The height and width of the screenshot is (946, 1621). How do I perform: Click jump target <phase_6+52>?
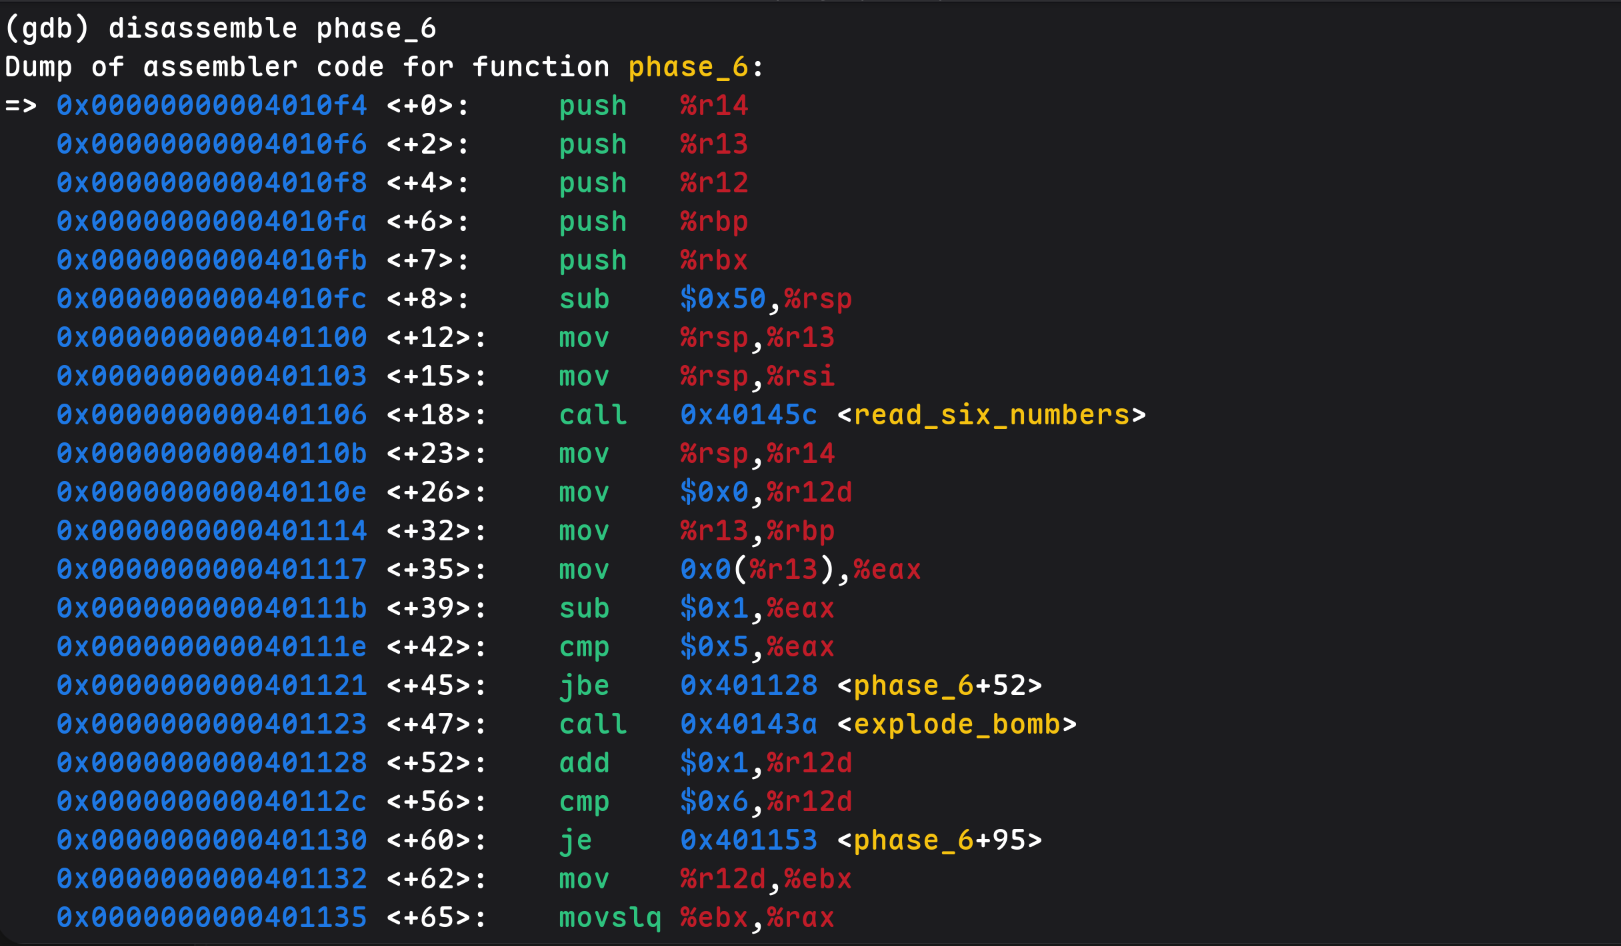940,686
